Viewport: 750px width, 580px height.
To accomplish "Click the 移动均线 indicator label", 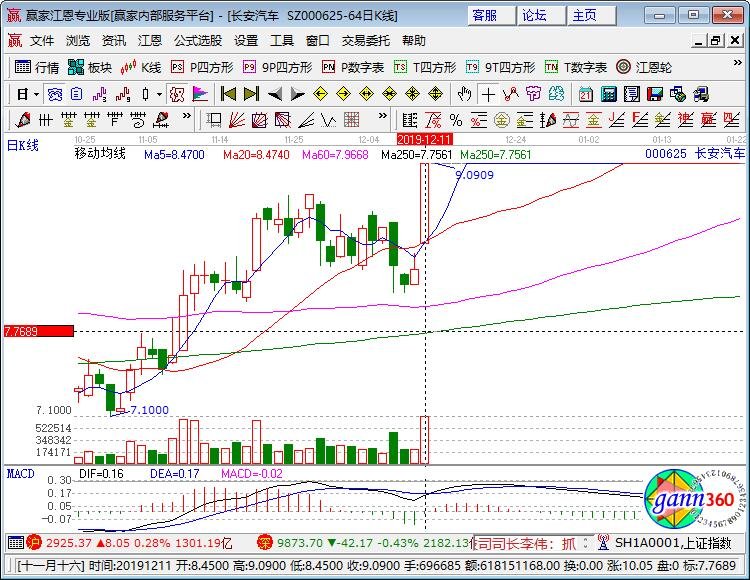I will tap(100, 153).
